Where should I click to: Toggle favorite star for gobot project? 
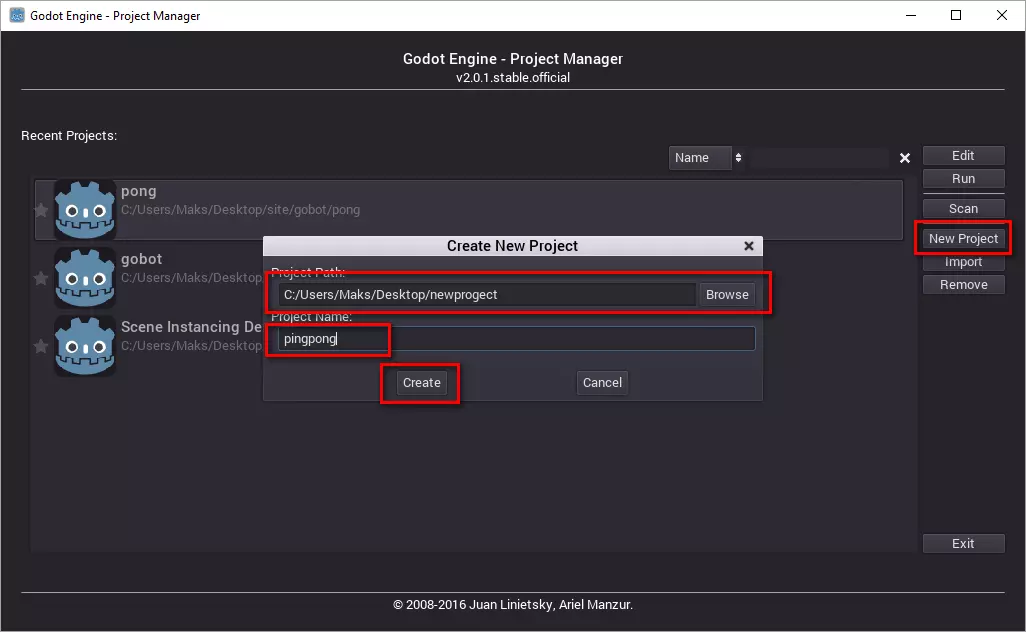pos(41,279)
